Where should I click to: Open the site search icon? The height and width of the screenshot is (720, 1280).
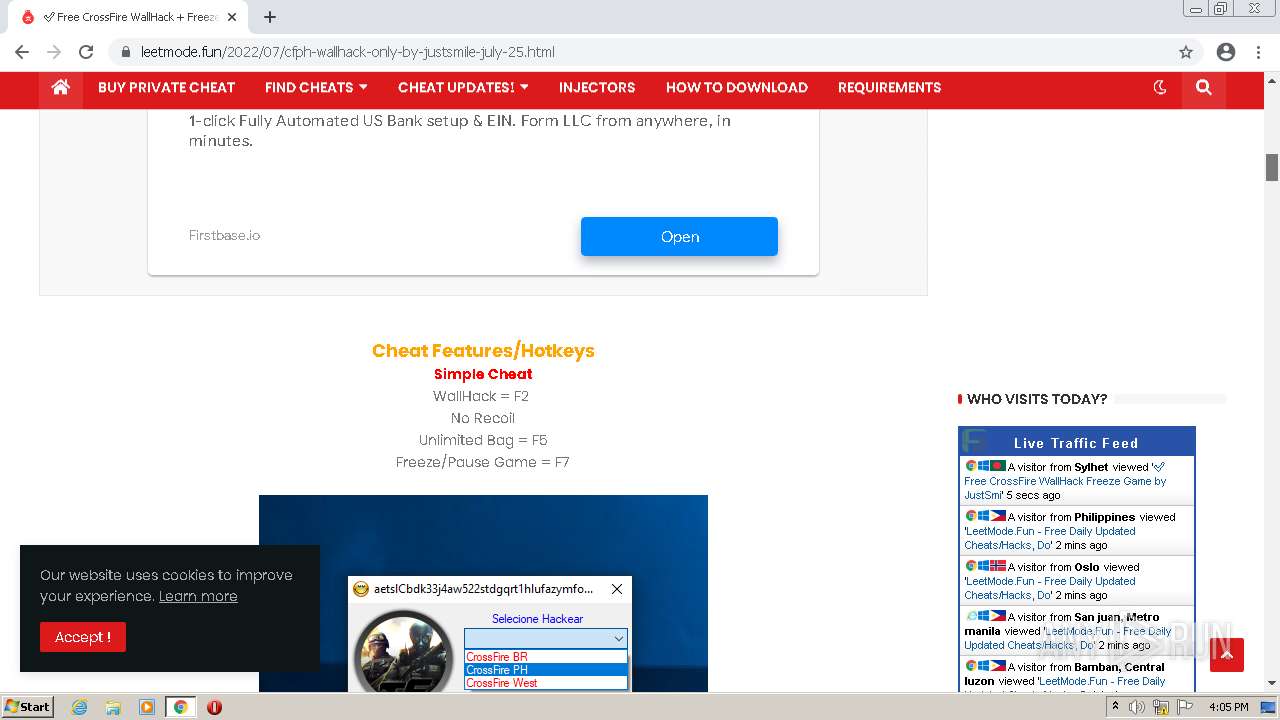1204,87
